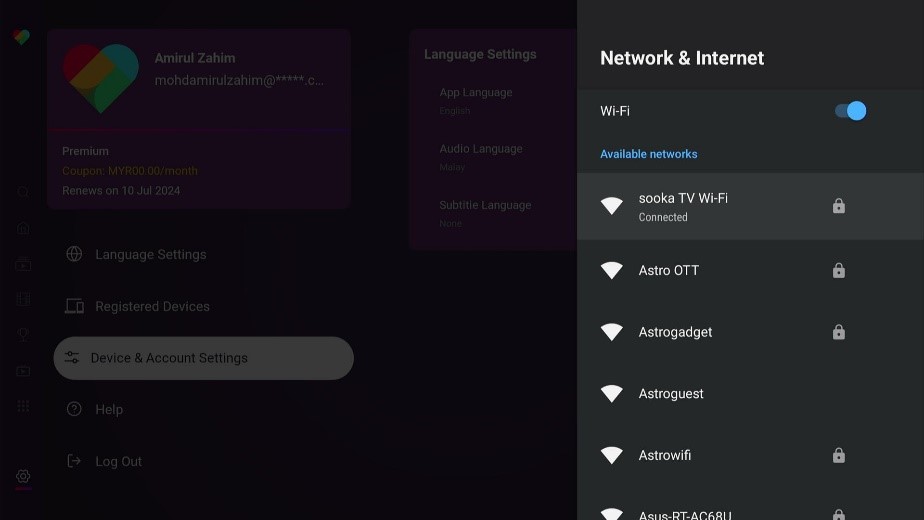Click the Wi-Fi signal icon for Astroguest
This screenshot has width=924, height=520.
click(612, 393)
